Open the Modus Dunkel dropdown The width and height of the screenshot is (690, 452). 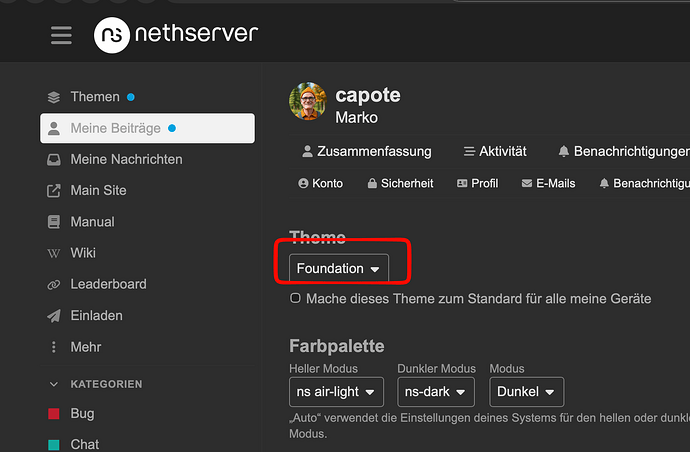pyautogui.click(x=526, y=392)
